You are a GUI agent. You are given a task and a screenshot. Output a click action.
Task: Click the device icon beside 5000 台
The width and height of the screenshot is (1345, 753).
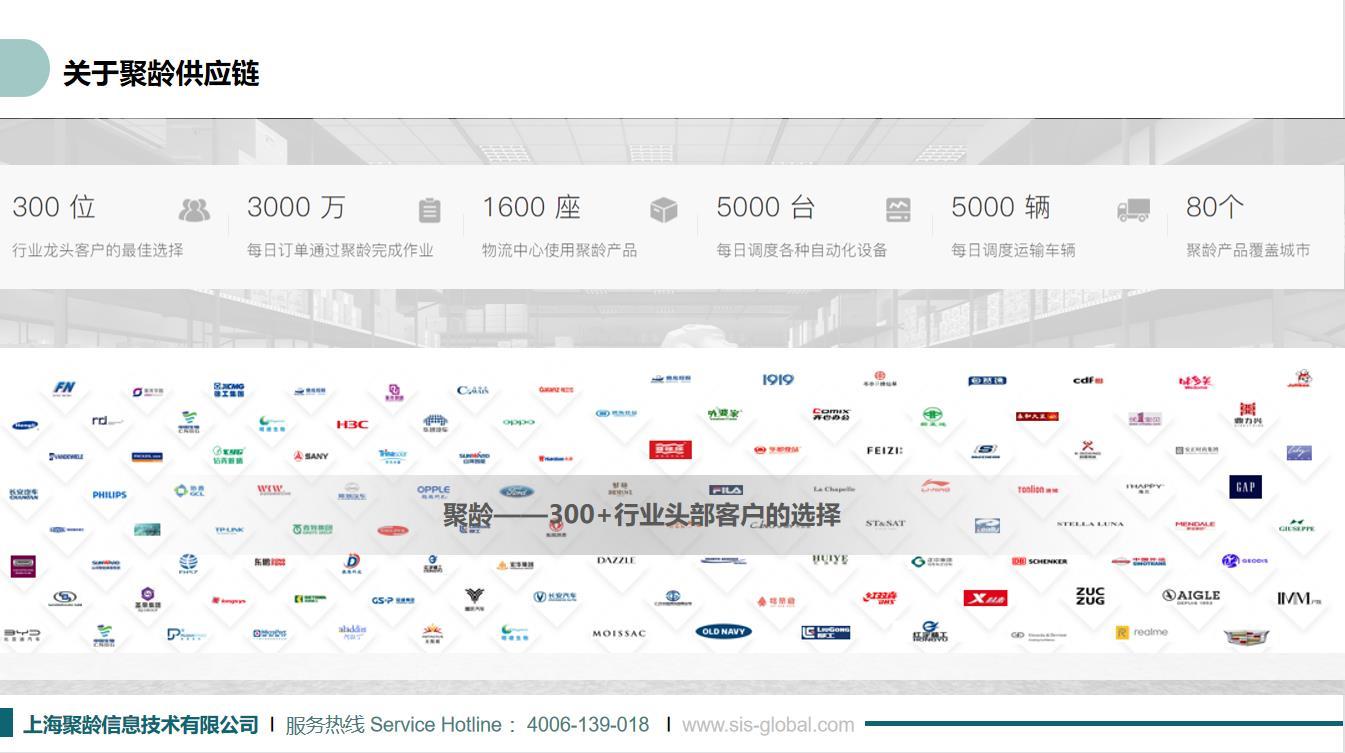click(898, 210)
